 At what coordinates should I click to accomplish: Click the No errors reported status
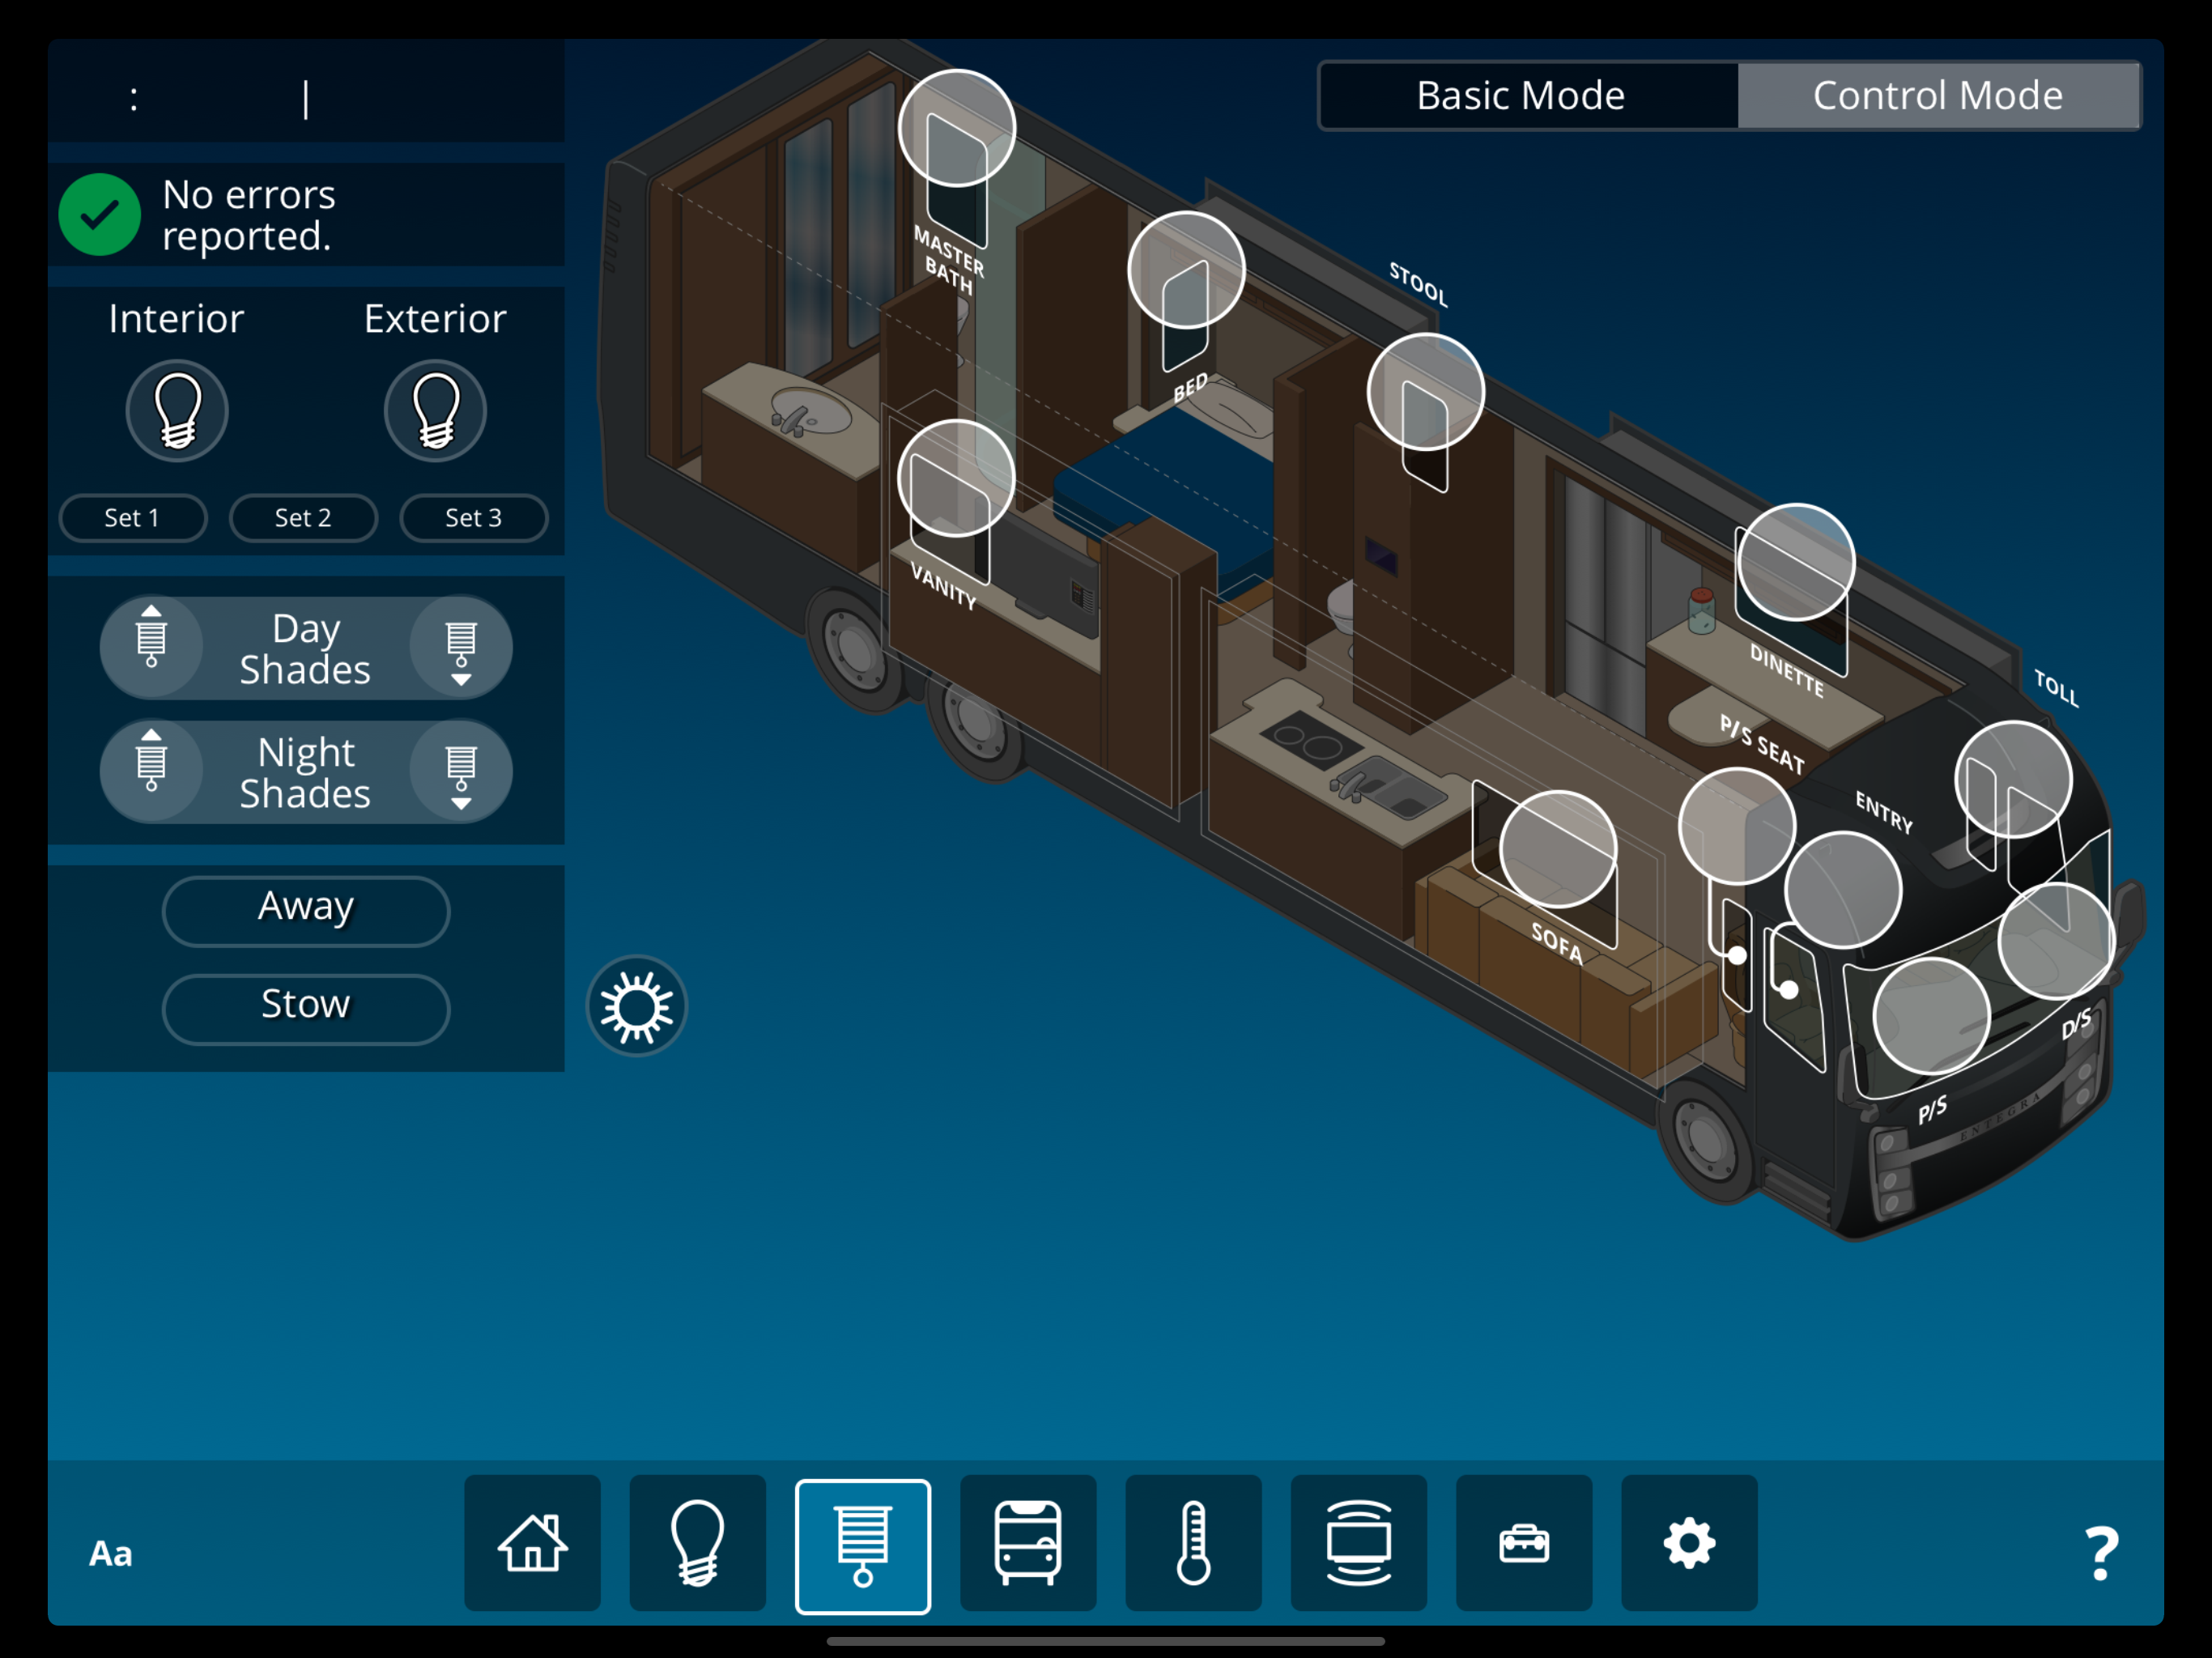306,215
